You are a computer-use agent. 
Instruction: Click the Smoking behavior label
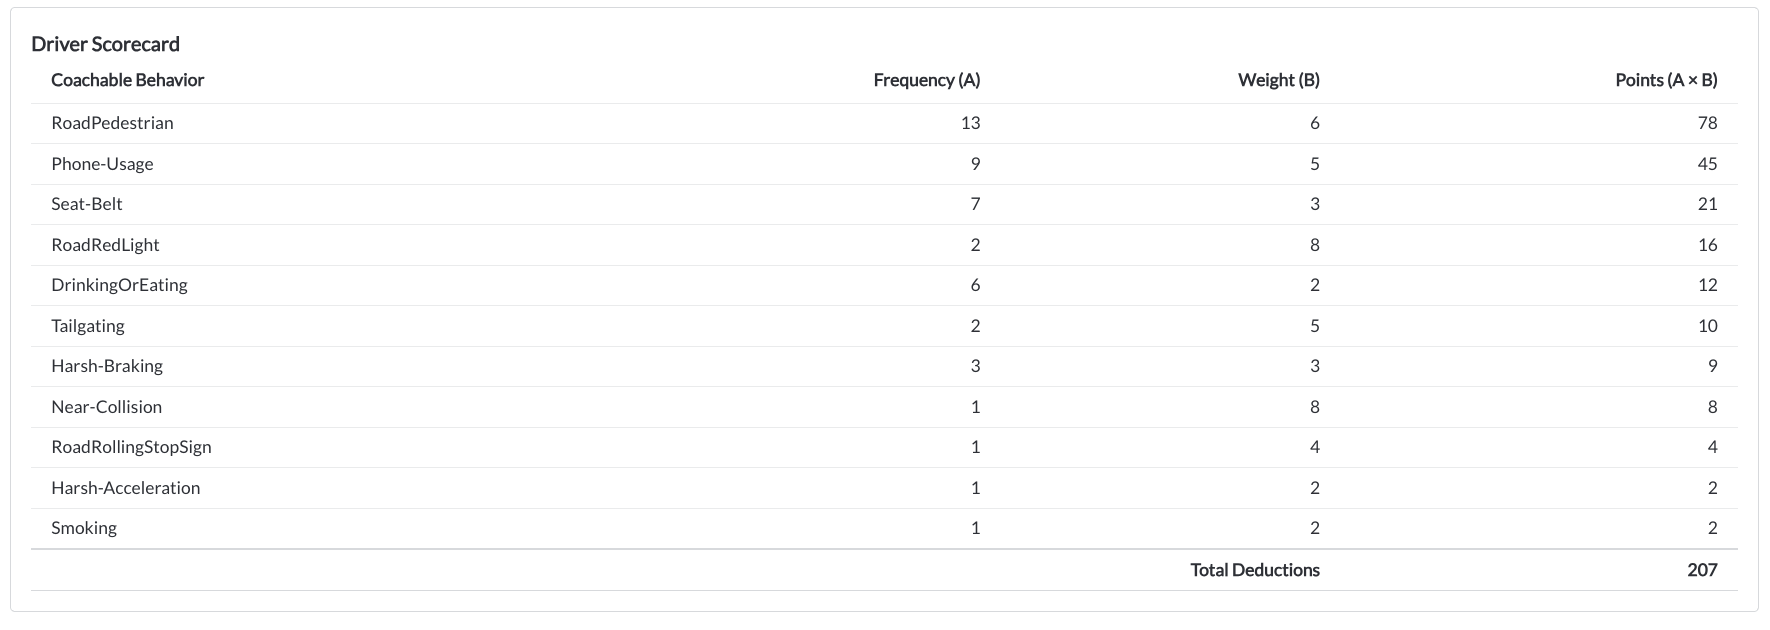[x=84, y=528]
